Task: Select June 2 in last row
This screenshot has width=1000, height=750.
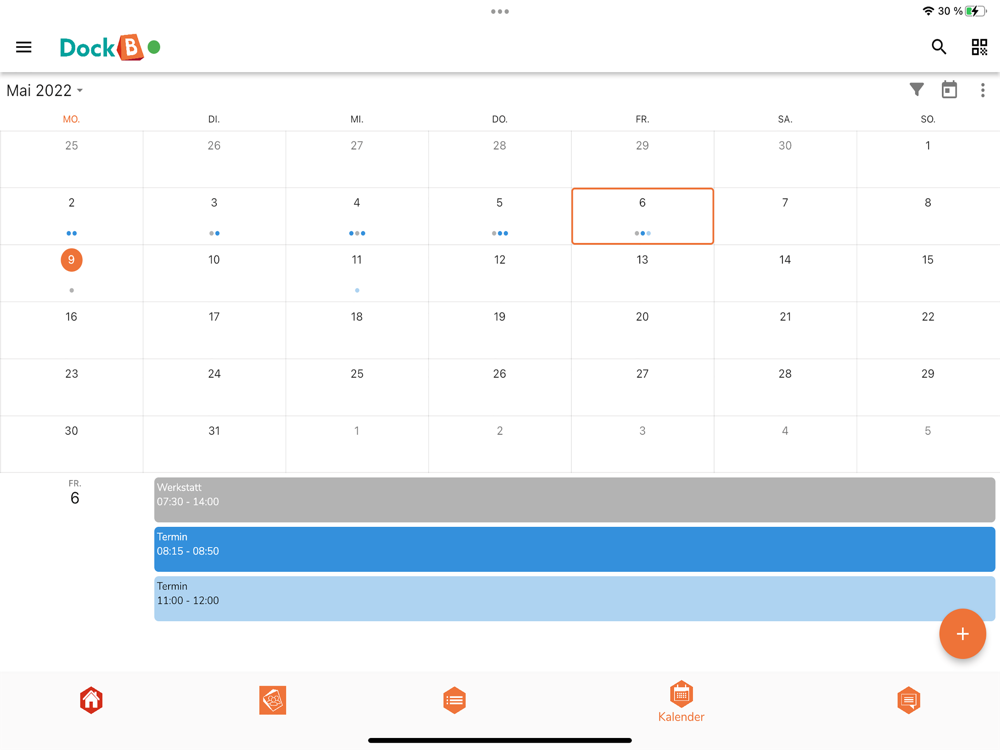Action: pyautogui.click(x=499, y=444)
